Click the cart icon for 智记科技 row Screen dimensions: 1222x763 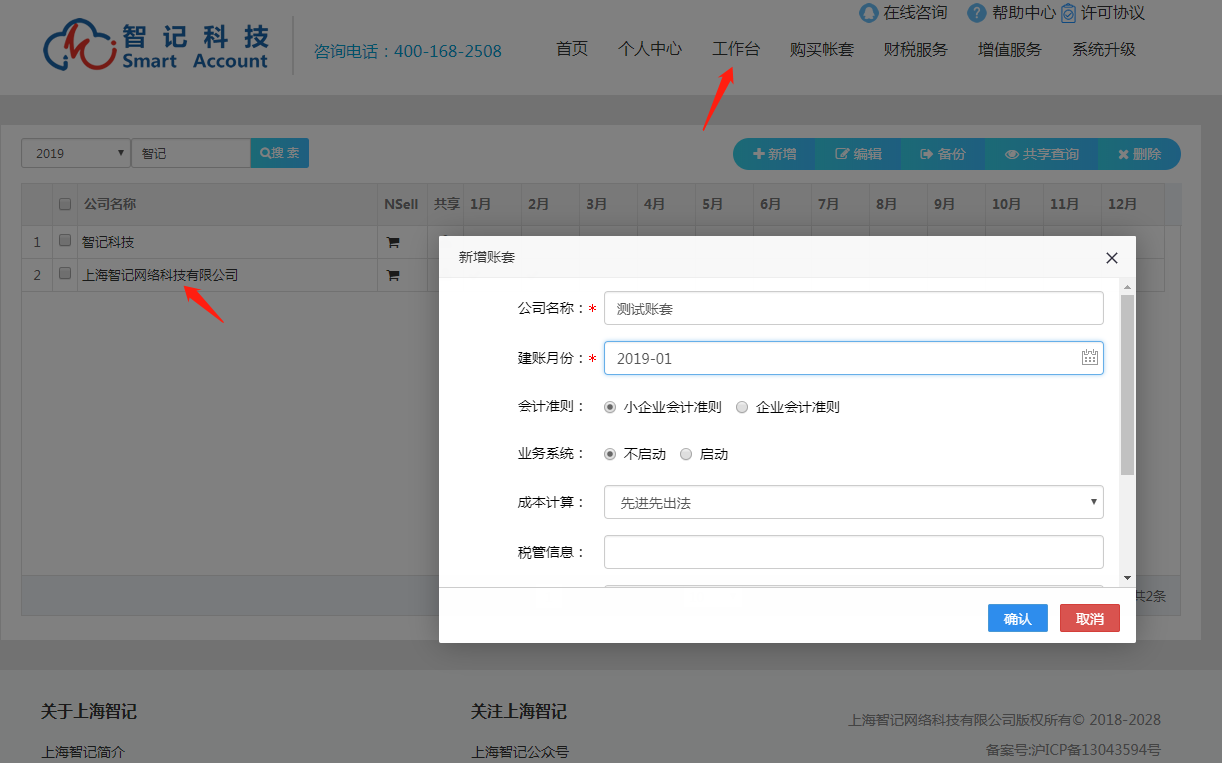393,242
